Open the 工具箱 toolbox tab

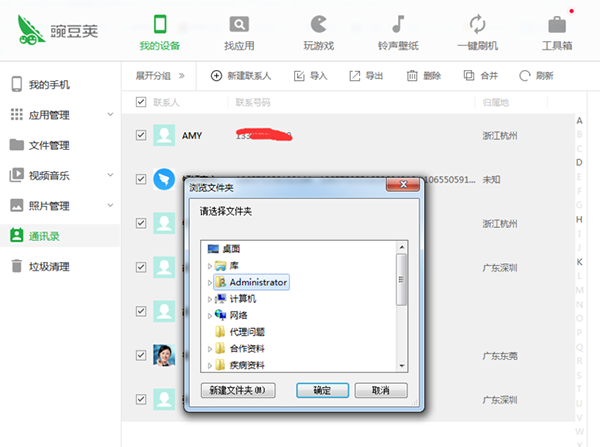point(557,33)
